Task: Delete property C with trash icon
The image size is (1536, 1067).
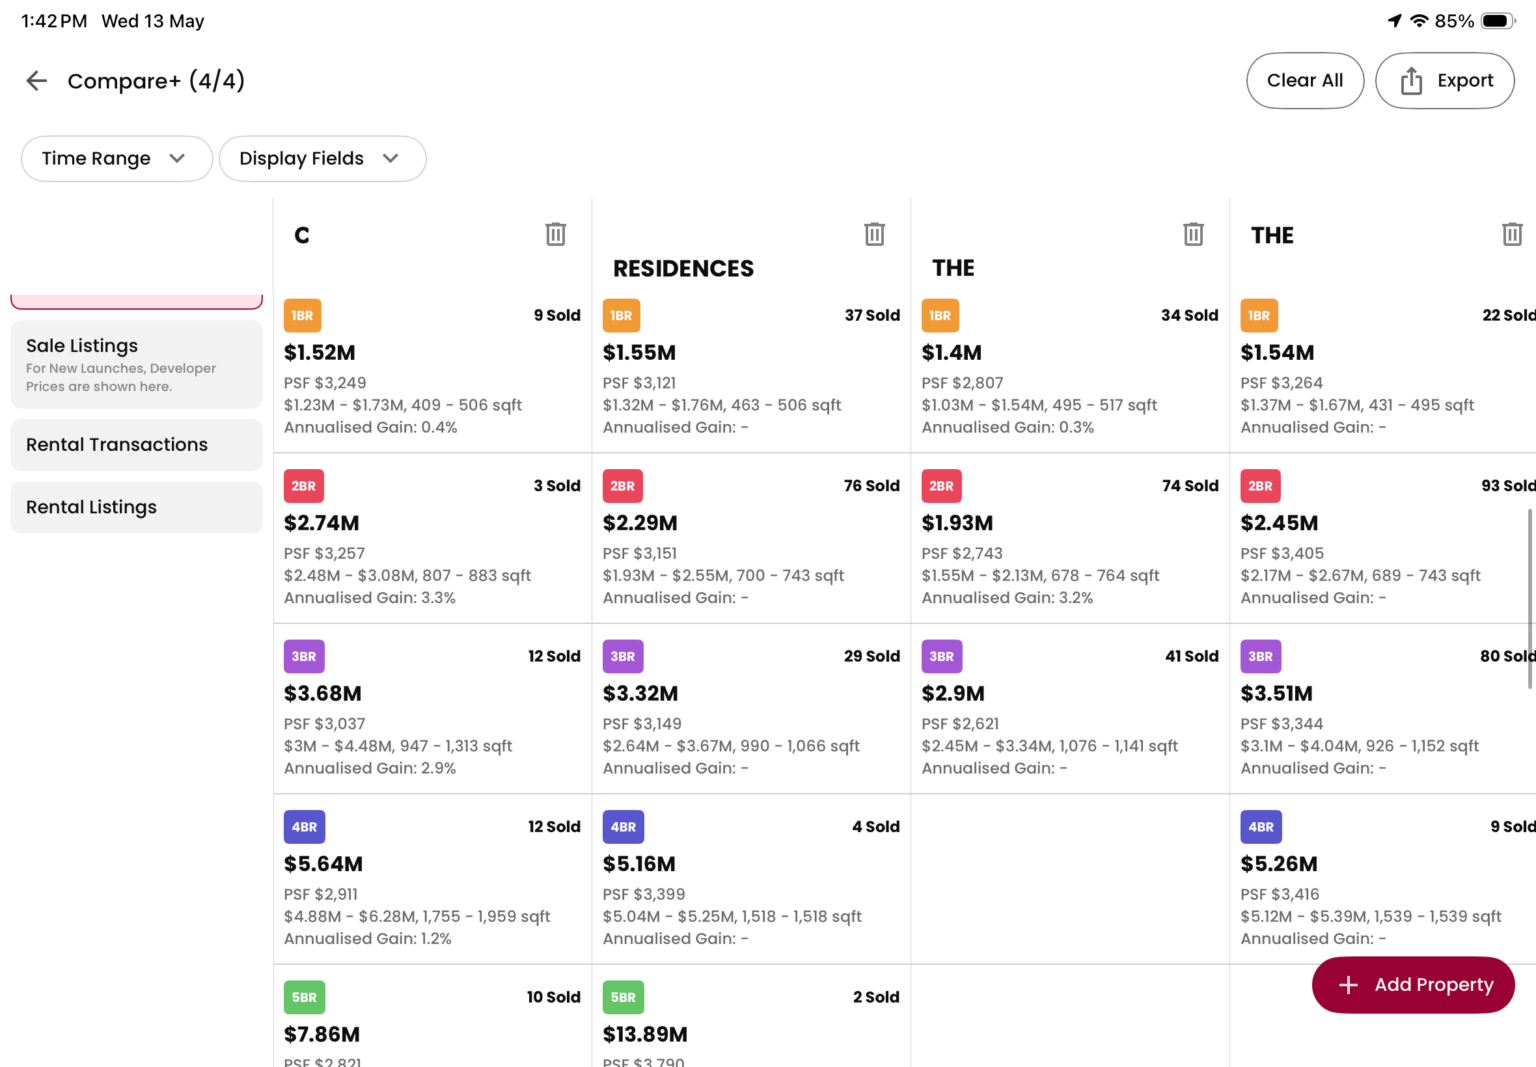Action: (556, 234)
